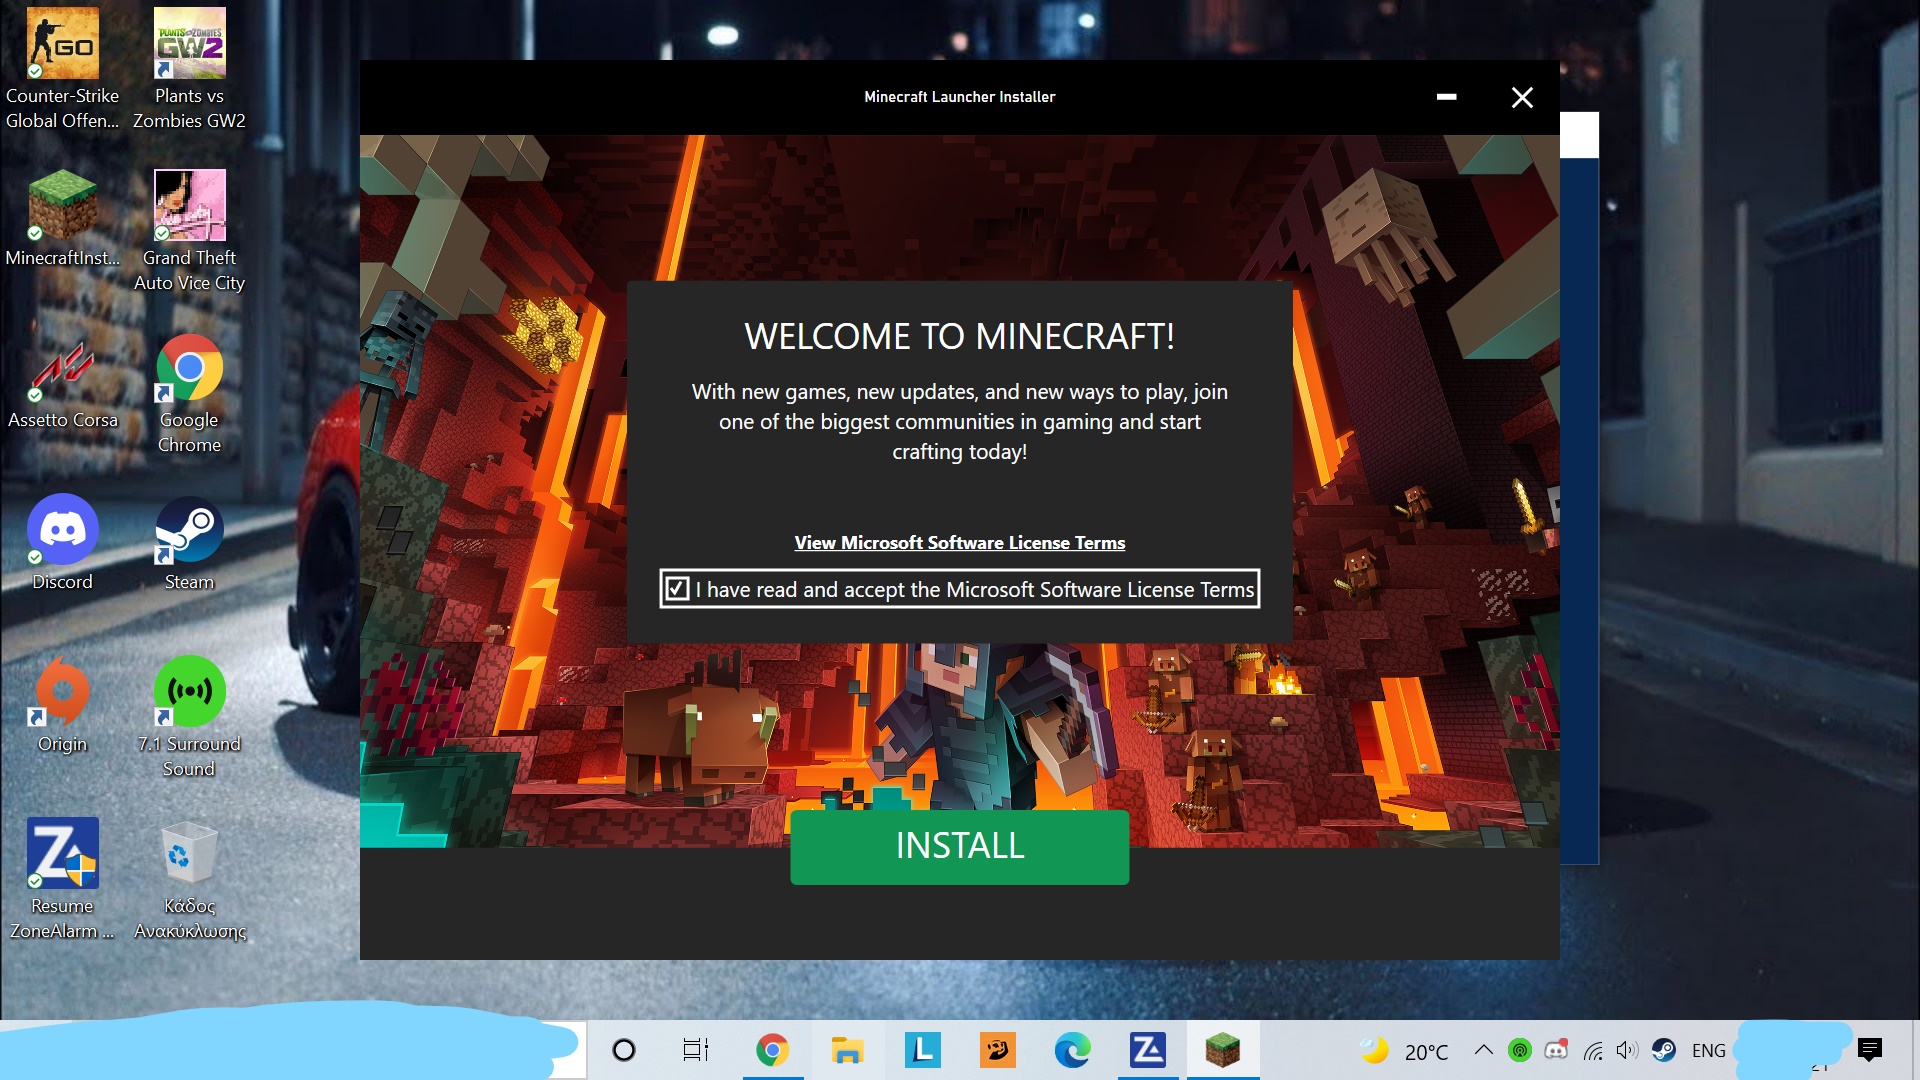Click the green INSTALL button
1920x1080 pixels.
click(959, 846)
